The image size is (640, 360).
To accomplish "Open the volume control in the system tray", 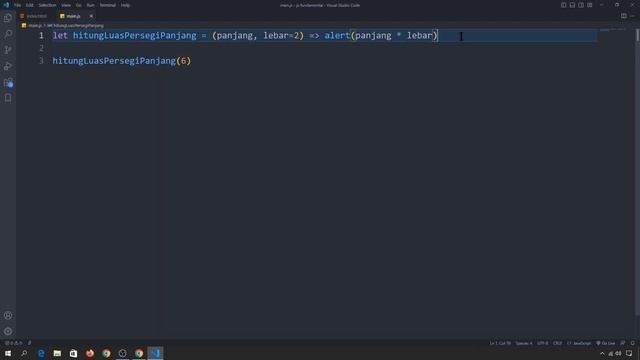I will tap(618, 353).
